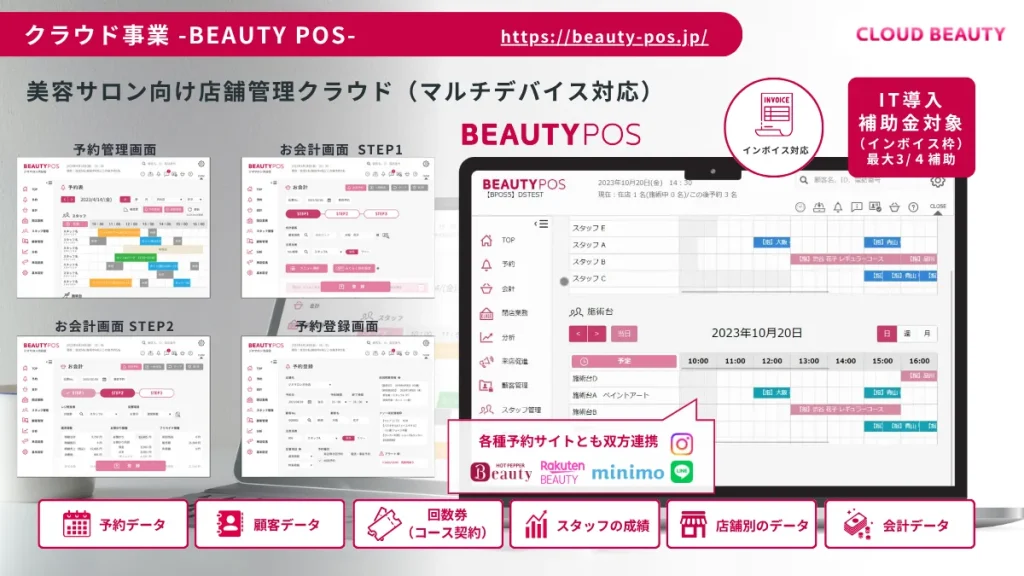Click the green LINE icon

(x=681, y=472)
